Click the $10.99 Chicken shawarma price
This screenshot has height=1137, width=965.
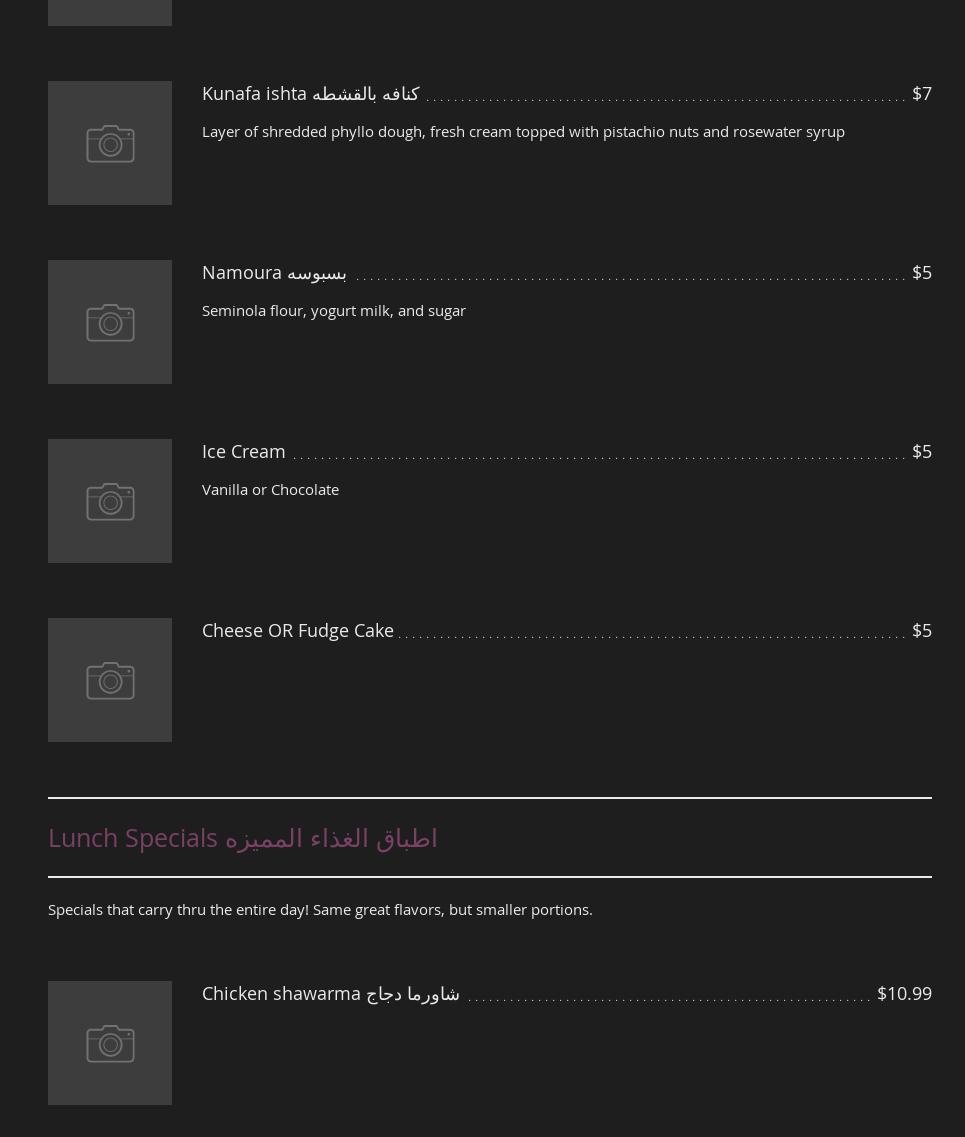pyautogui.click(x=903, y=993)
